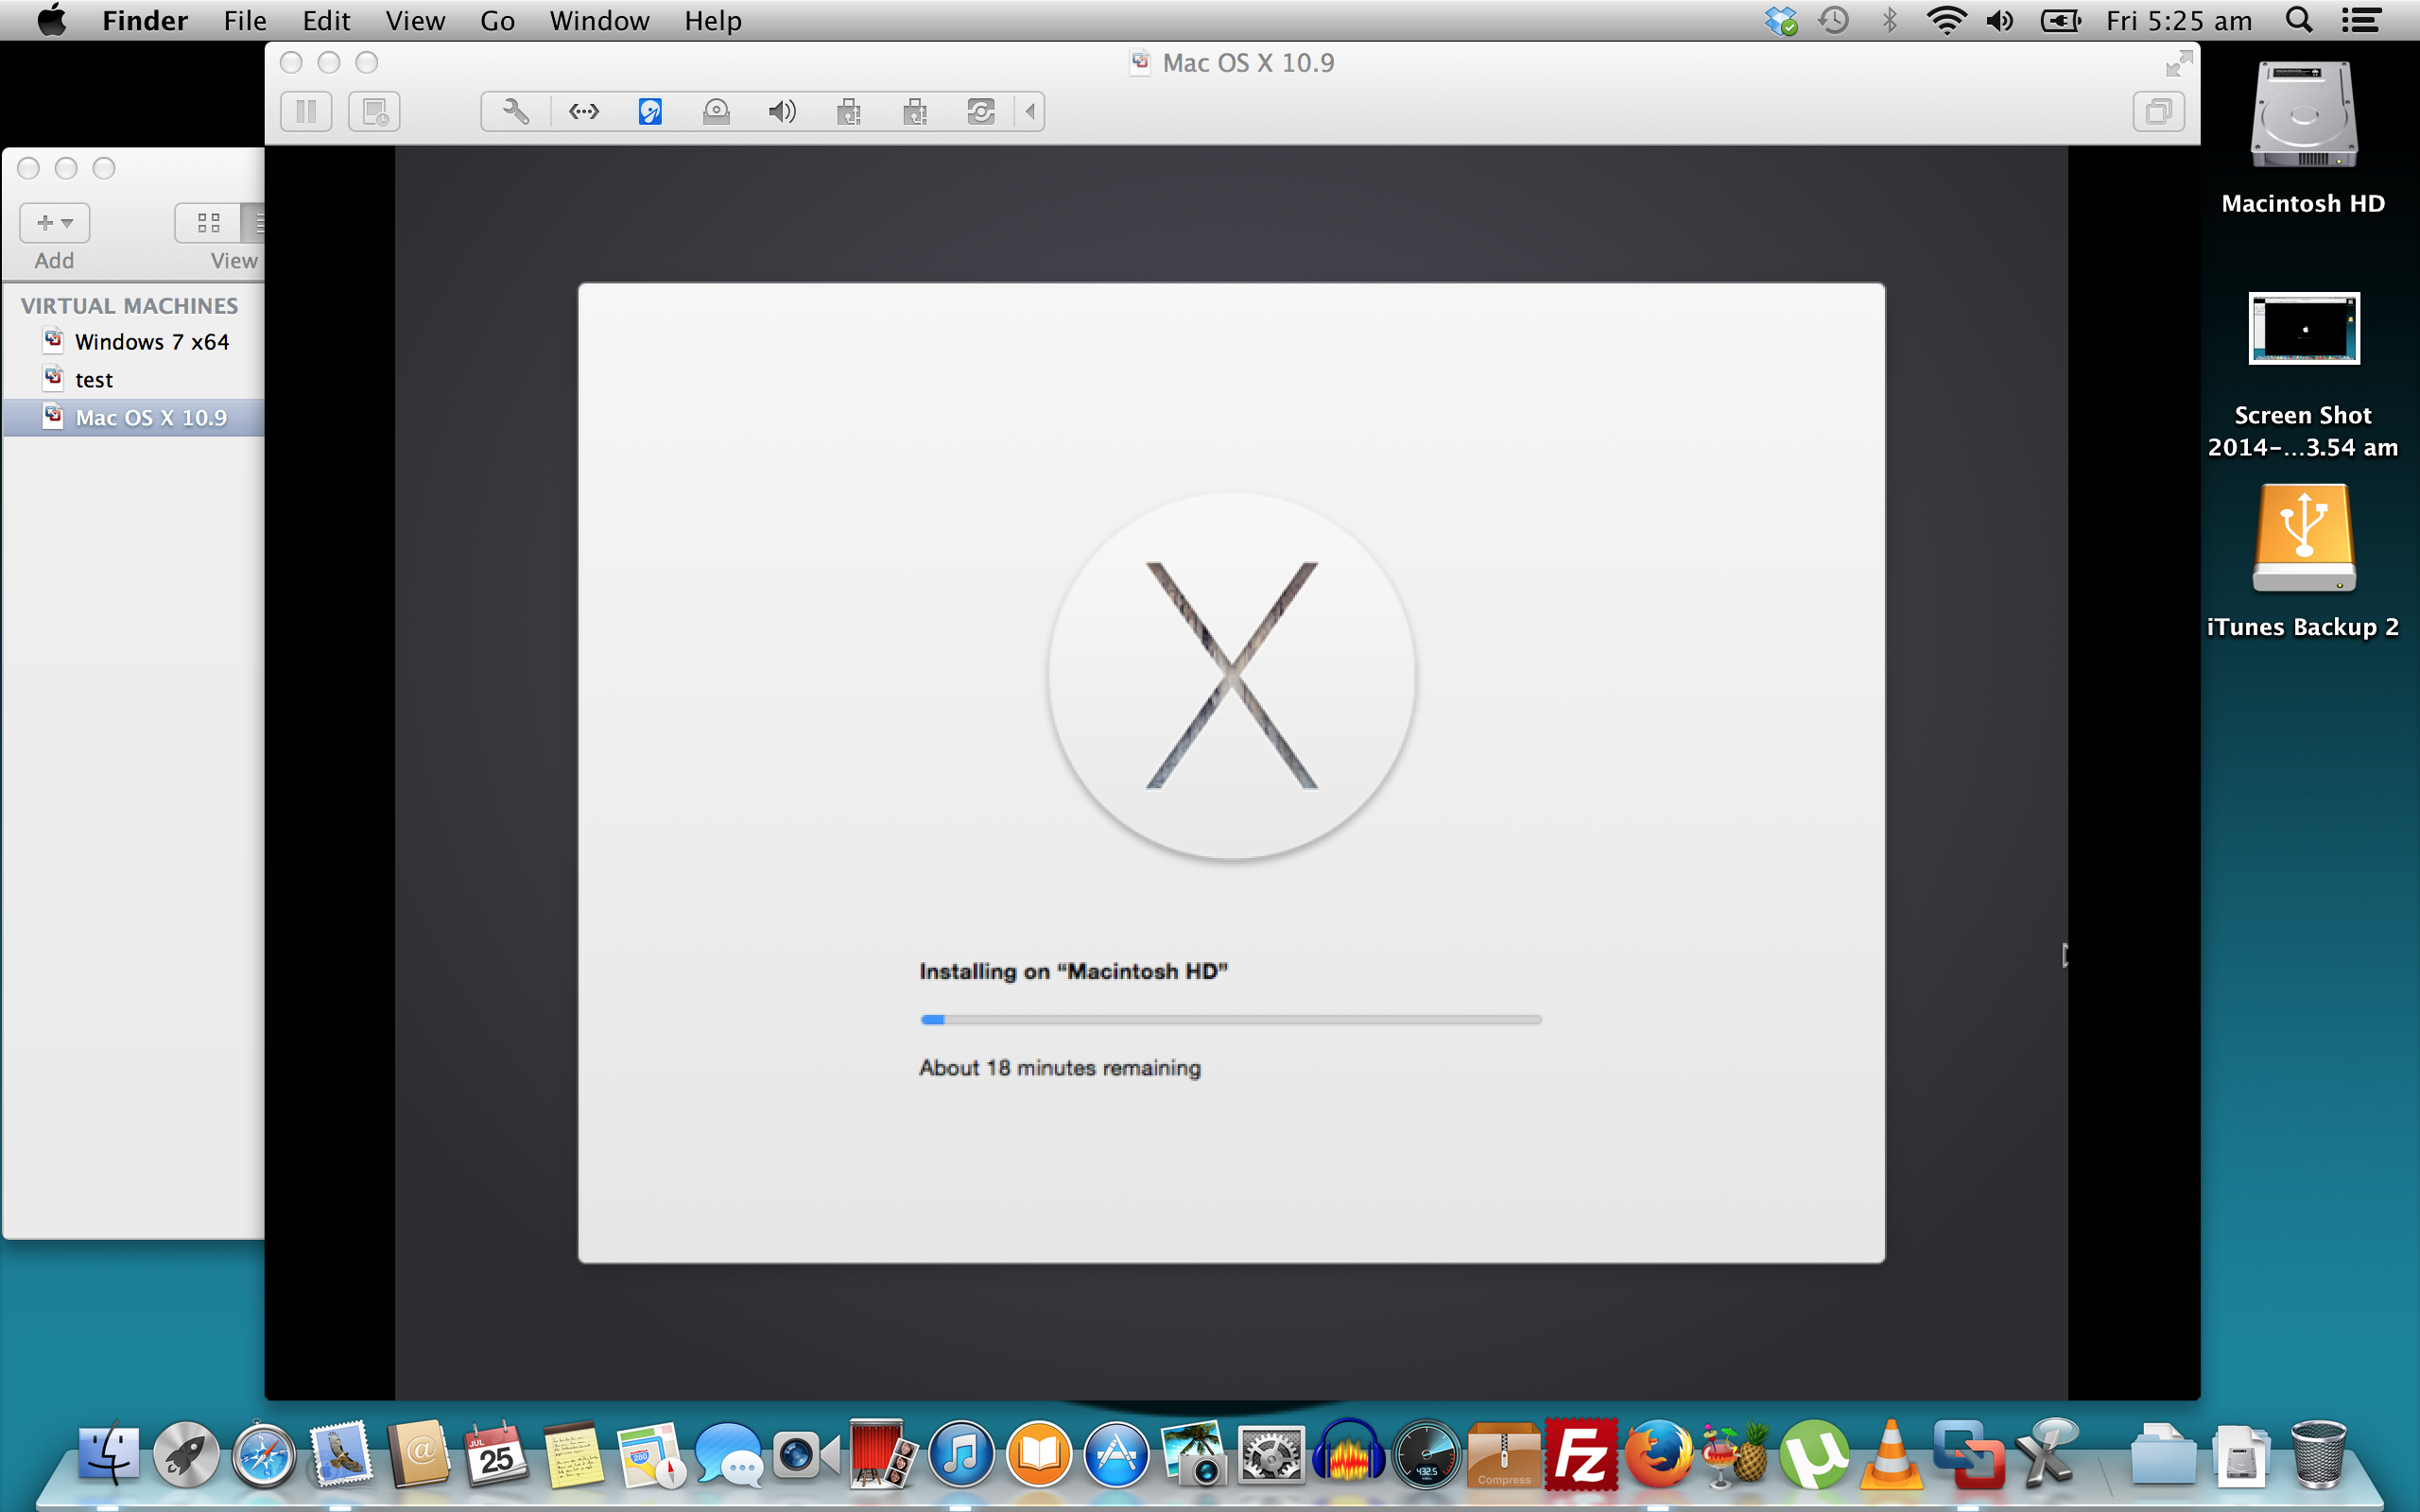Open the Time Machine menu bar icon
Viewport: 2420px width, 1512px height.
[x=1834, y=20]
